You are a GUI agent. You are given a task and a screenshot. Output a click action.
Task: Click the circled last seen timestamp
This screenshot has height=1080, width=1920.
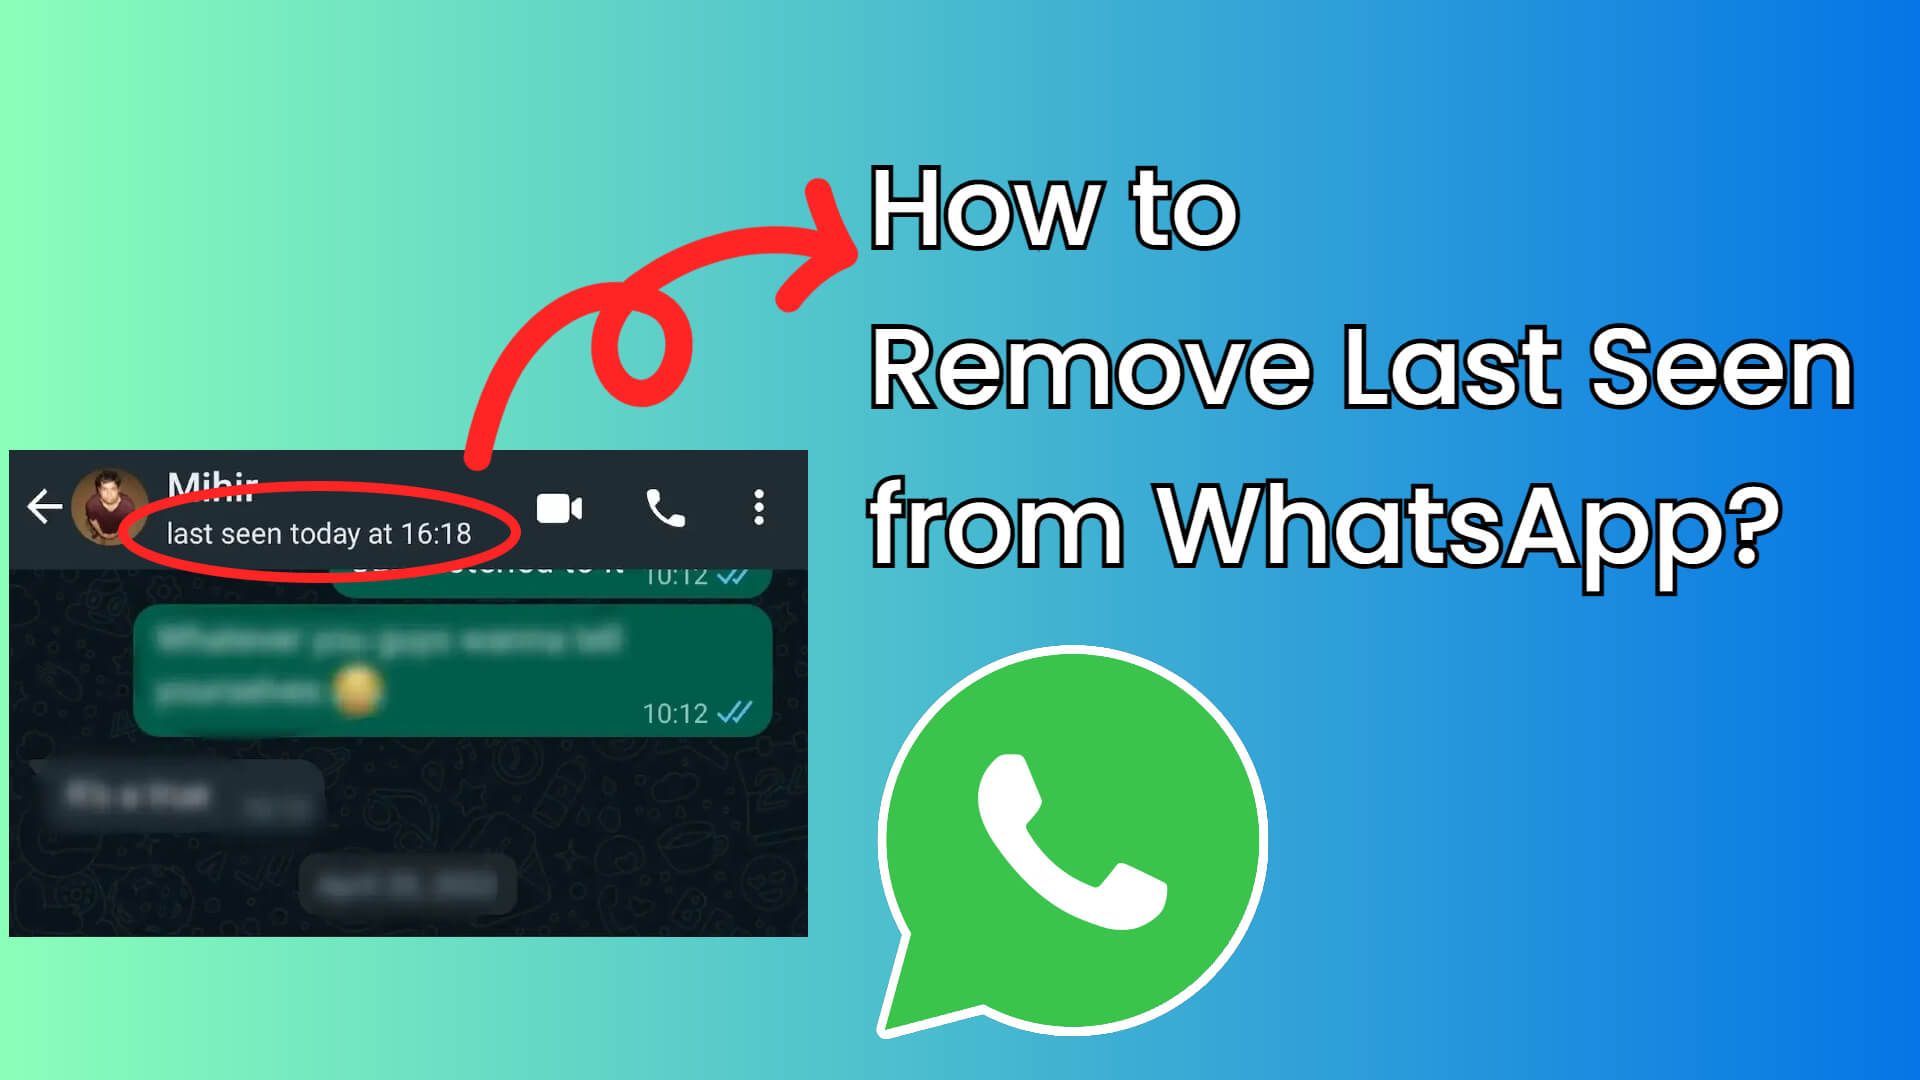[320, 531]
